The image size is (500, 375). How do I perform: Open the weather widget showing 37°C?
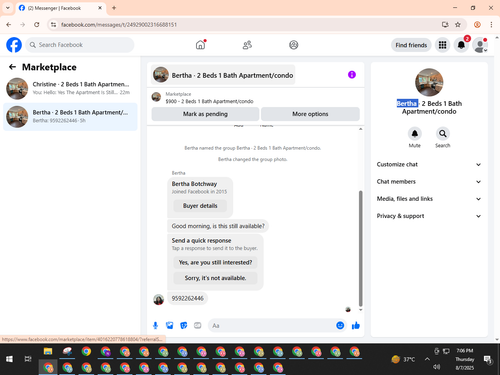click(403, 359)
